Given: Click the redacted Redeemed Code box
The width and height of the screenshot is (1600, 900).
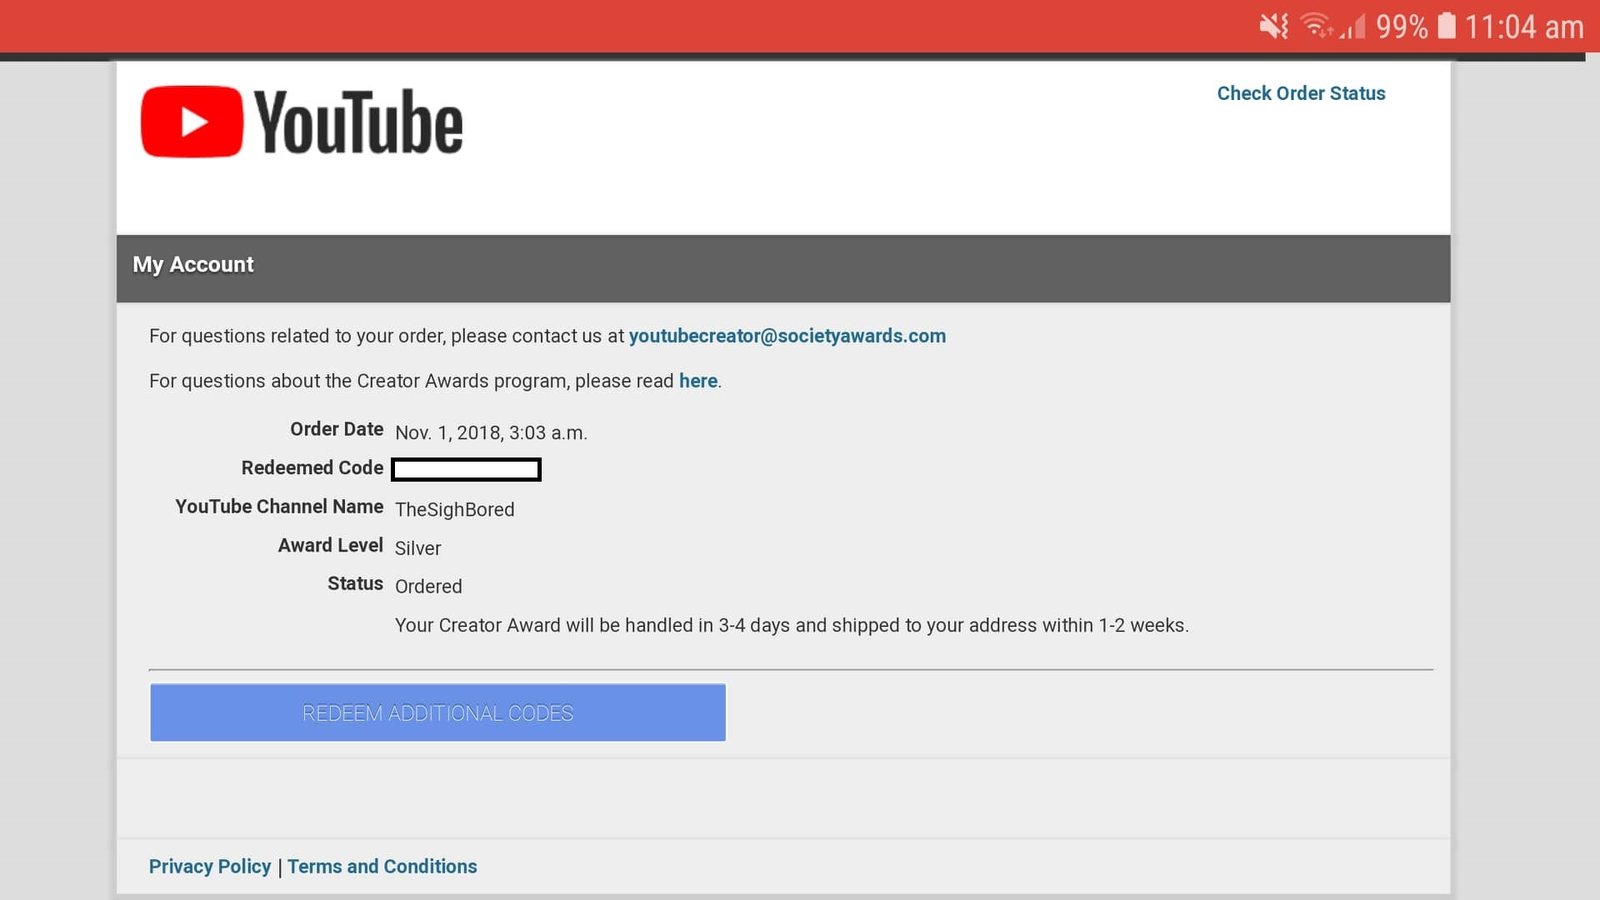Looking at the screenshot, I should (466, 469).
